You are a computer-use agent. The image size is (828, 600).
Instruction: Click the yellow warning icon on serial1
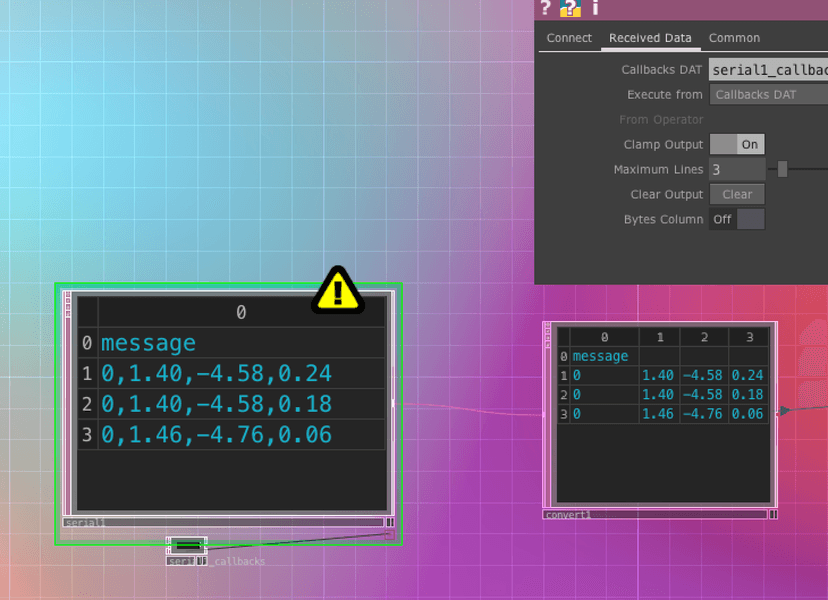[x=338, y=291]
